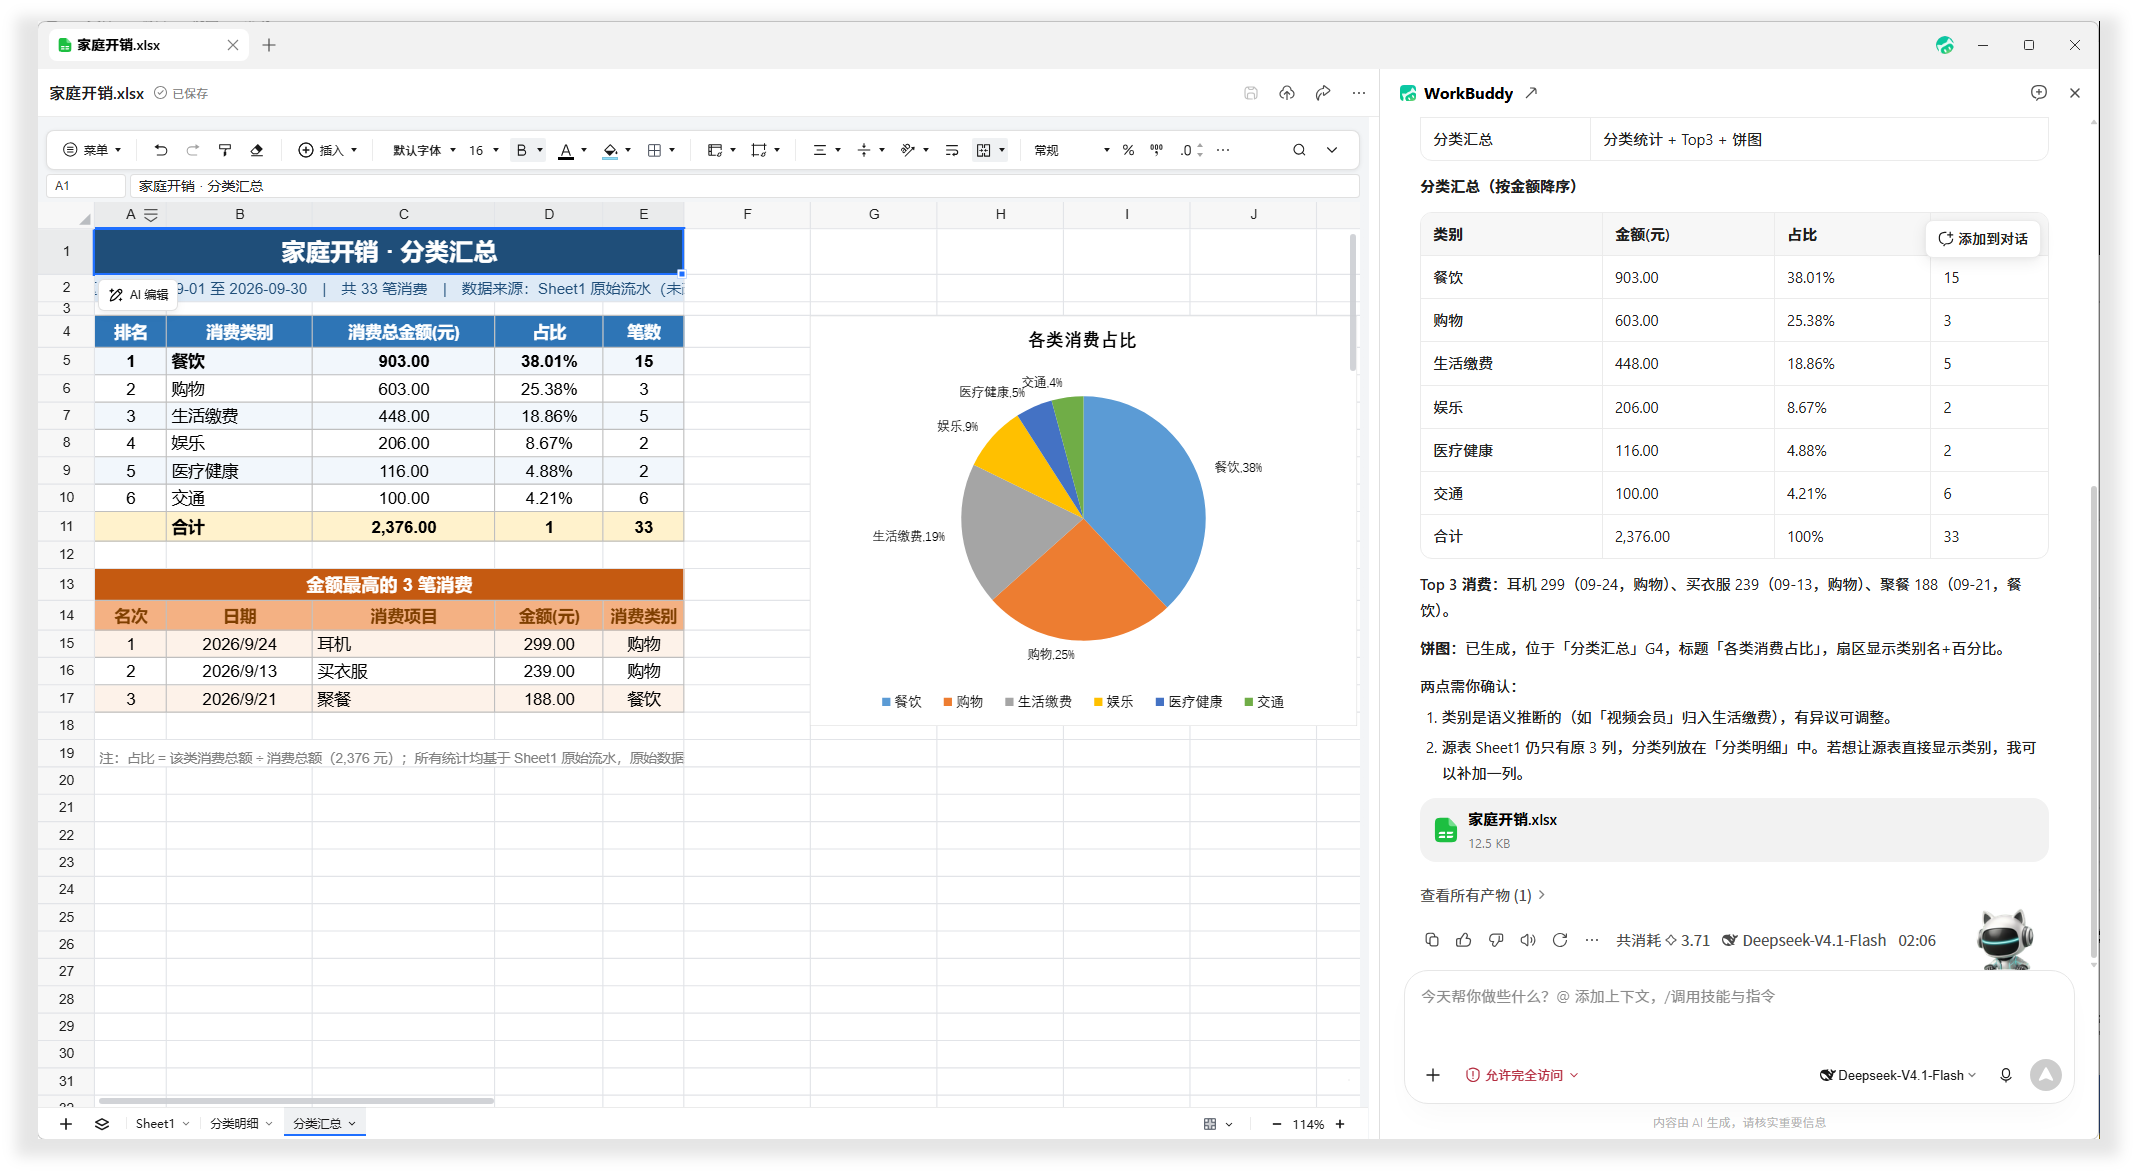The image size is (2136, 1173).
Task: Share the file with the arrow icon
Action: coord(1323,93)
